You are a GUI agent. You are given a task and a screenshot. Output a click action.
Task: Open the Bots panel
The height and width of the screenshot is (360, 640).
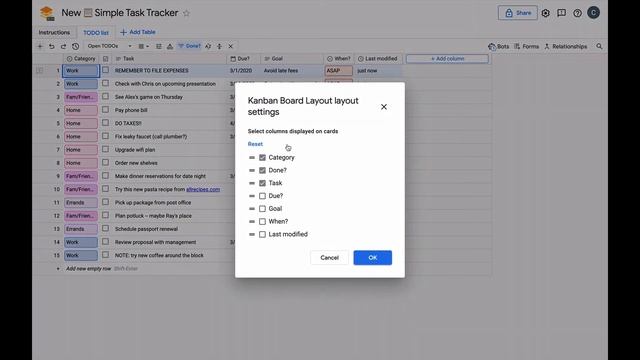(498, 47)
